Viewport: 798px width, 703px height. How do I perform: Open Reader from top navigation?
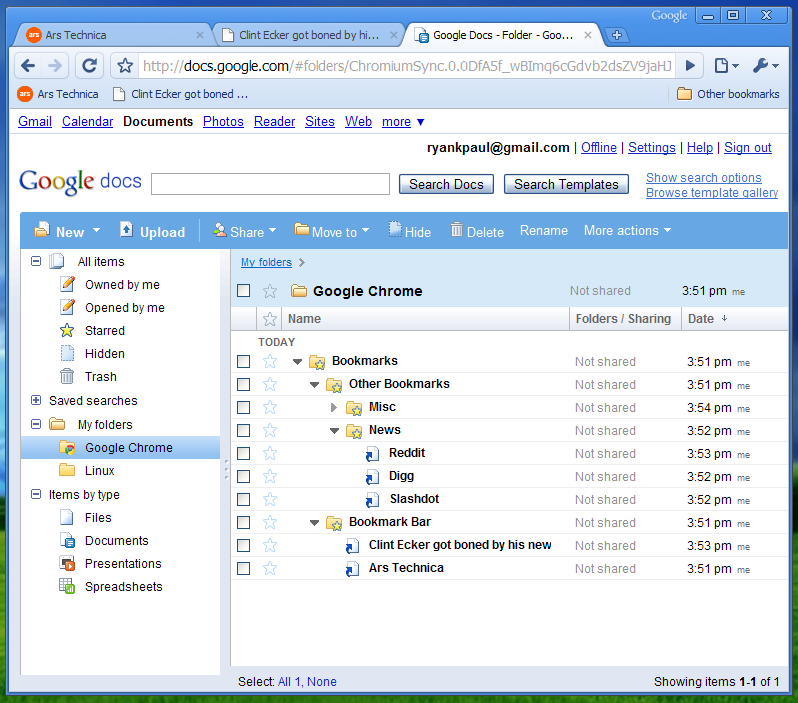click(x=274, y=122)
